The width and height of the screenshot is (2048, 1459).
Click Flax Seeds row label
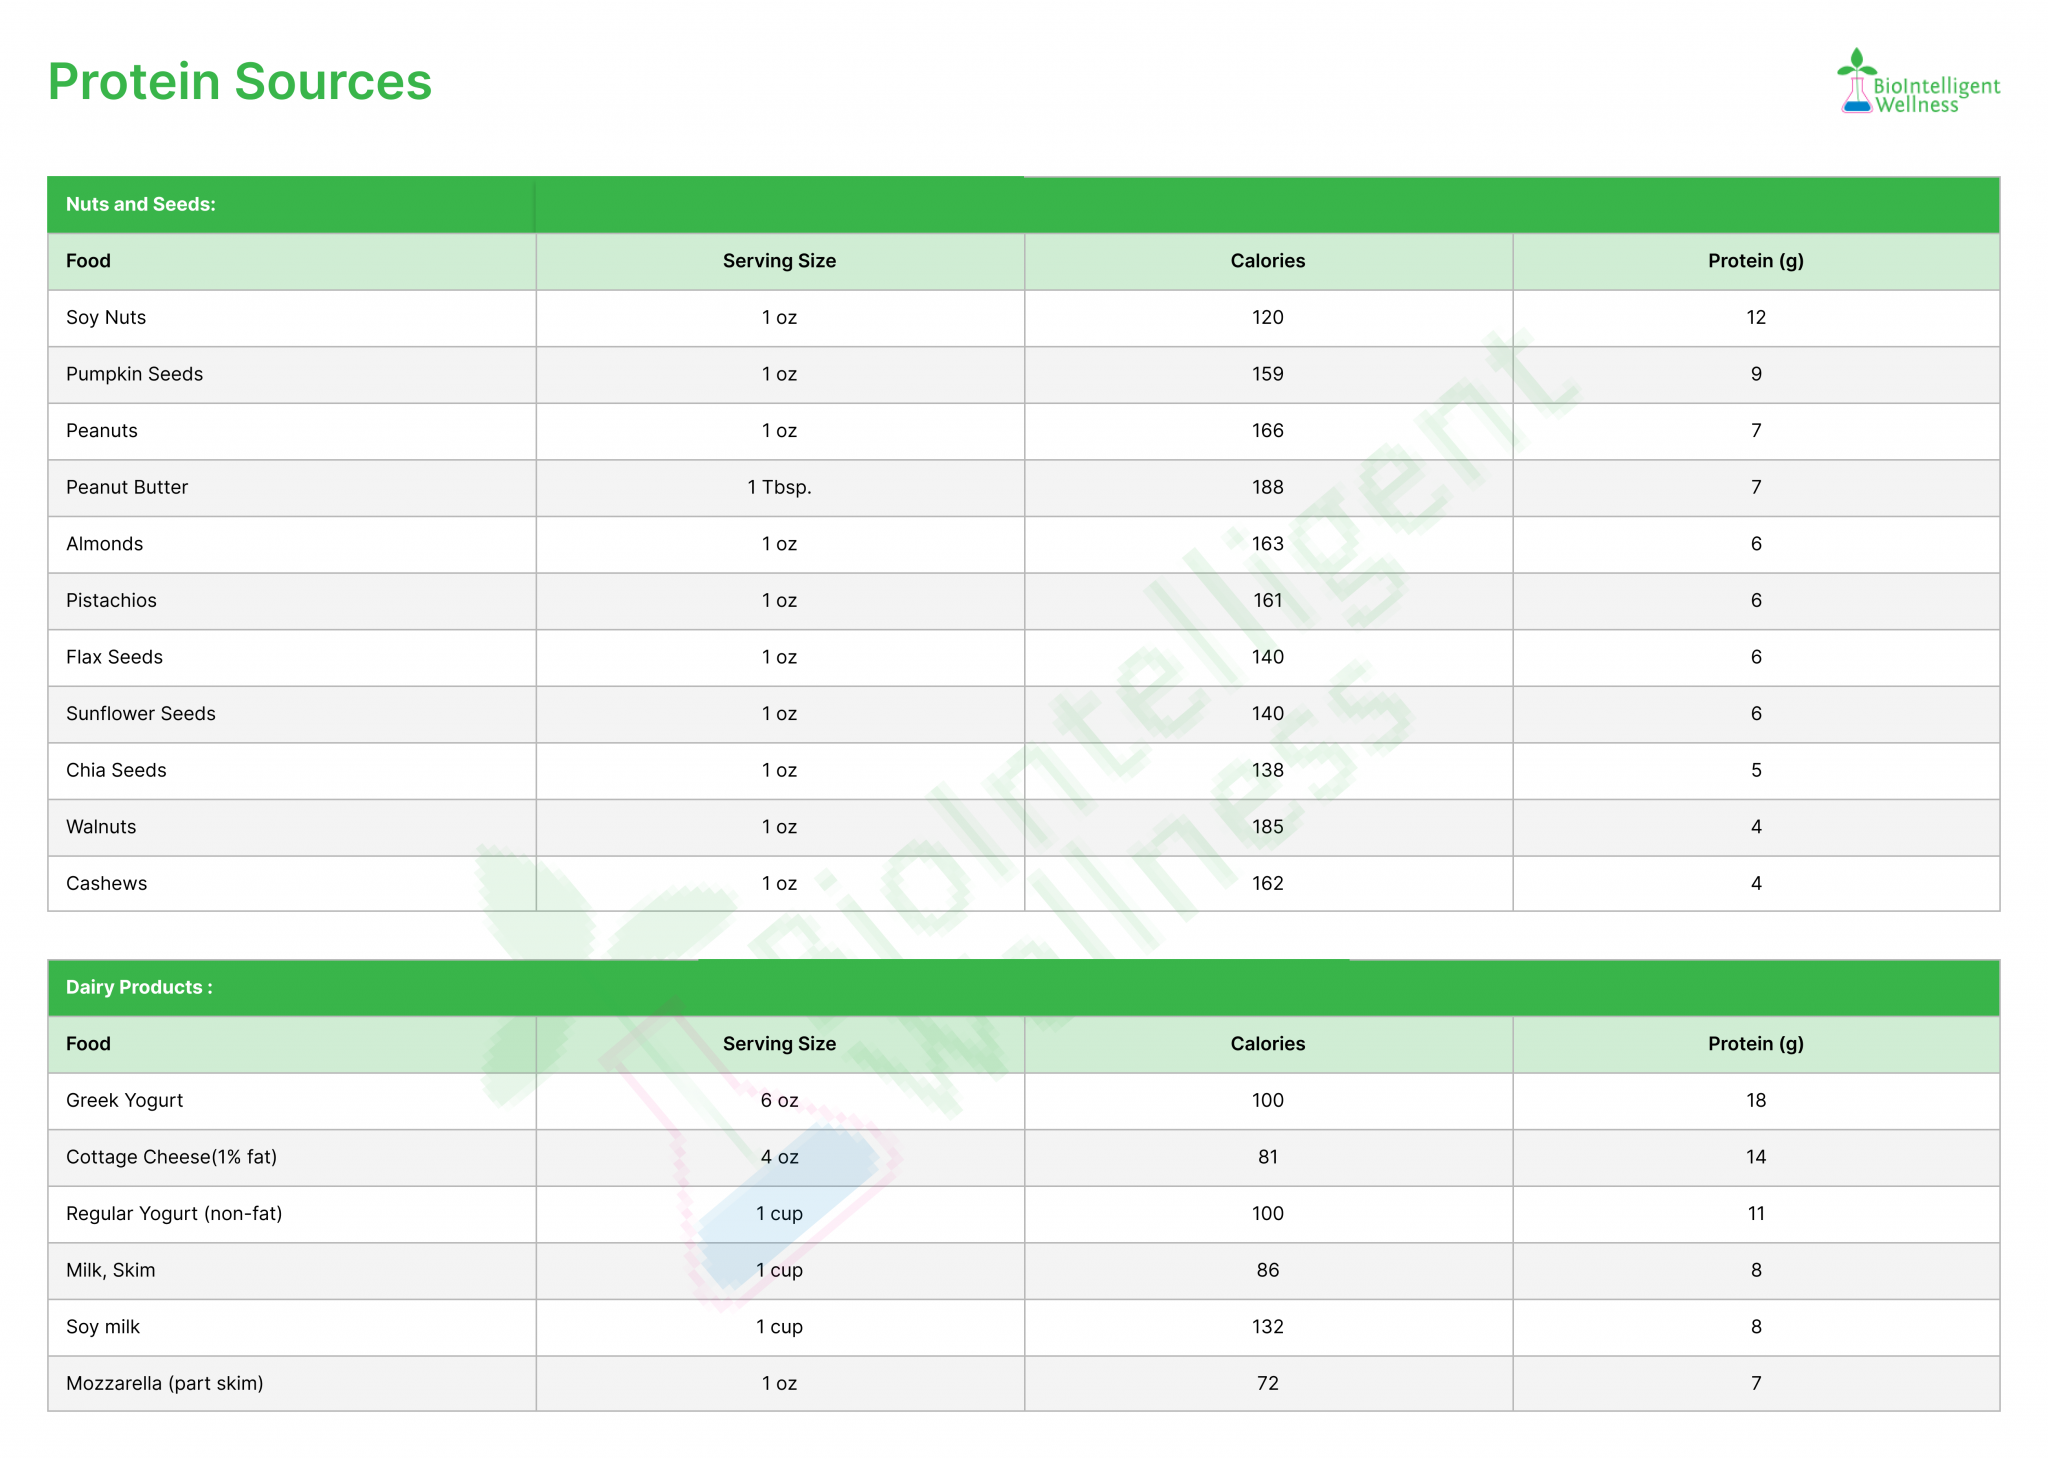coord(114,658)
